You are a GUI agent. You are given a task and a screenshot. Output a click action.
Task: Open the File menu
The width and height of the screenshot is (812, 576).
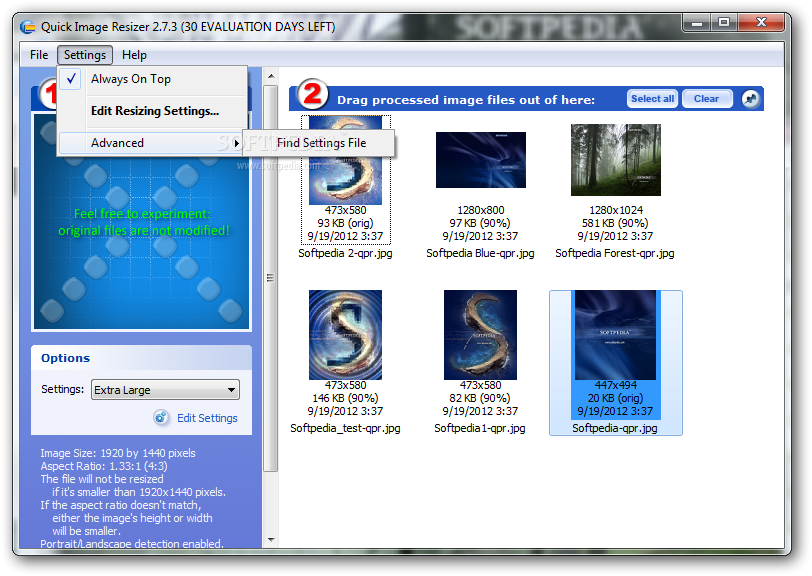tap(39, 55)
